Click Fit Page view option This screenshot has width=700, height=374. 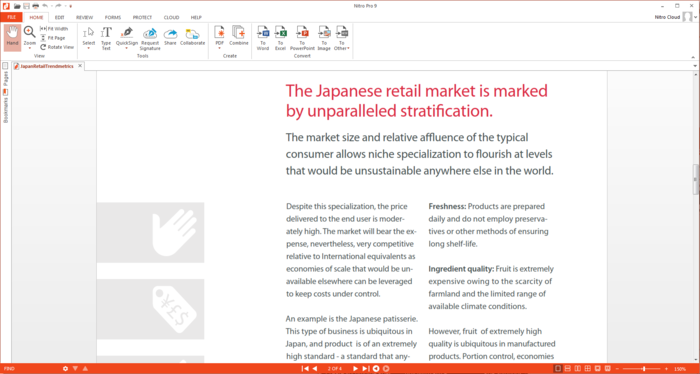point(53,38)
